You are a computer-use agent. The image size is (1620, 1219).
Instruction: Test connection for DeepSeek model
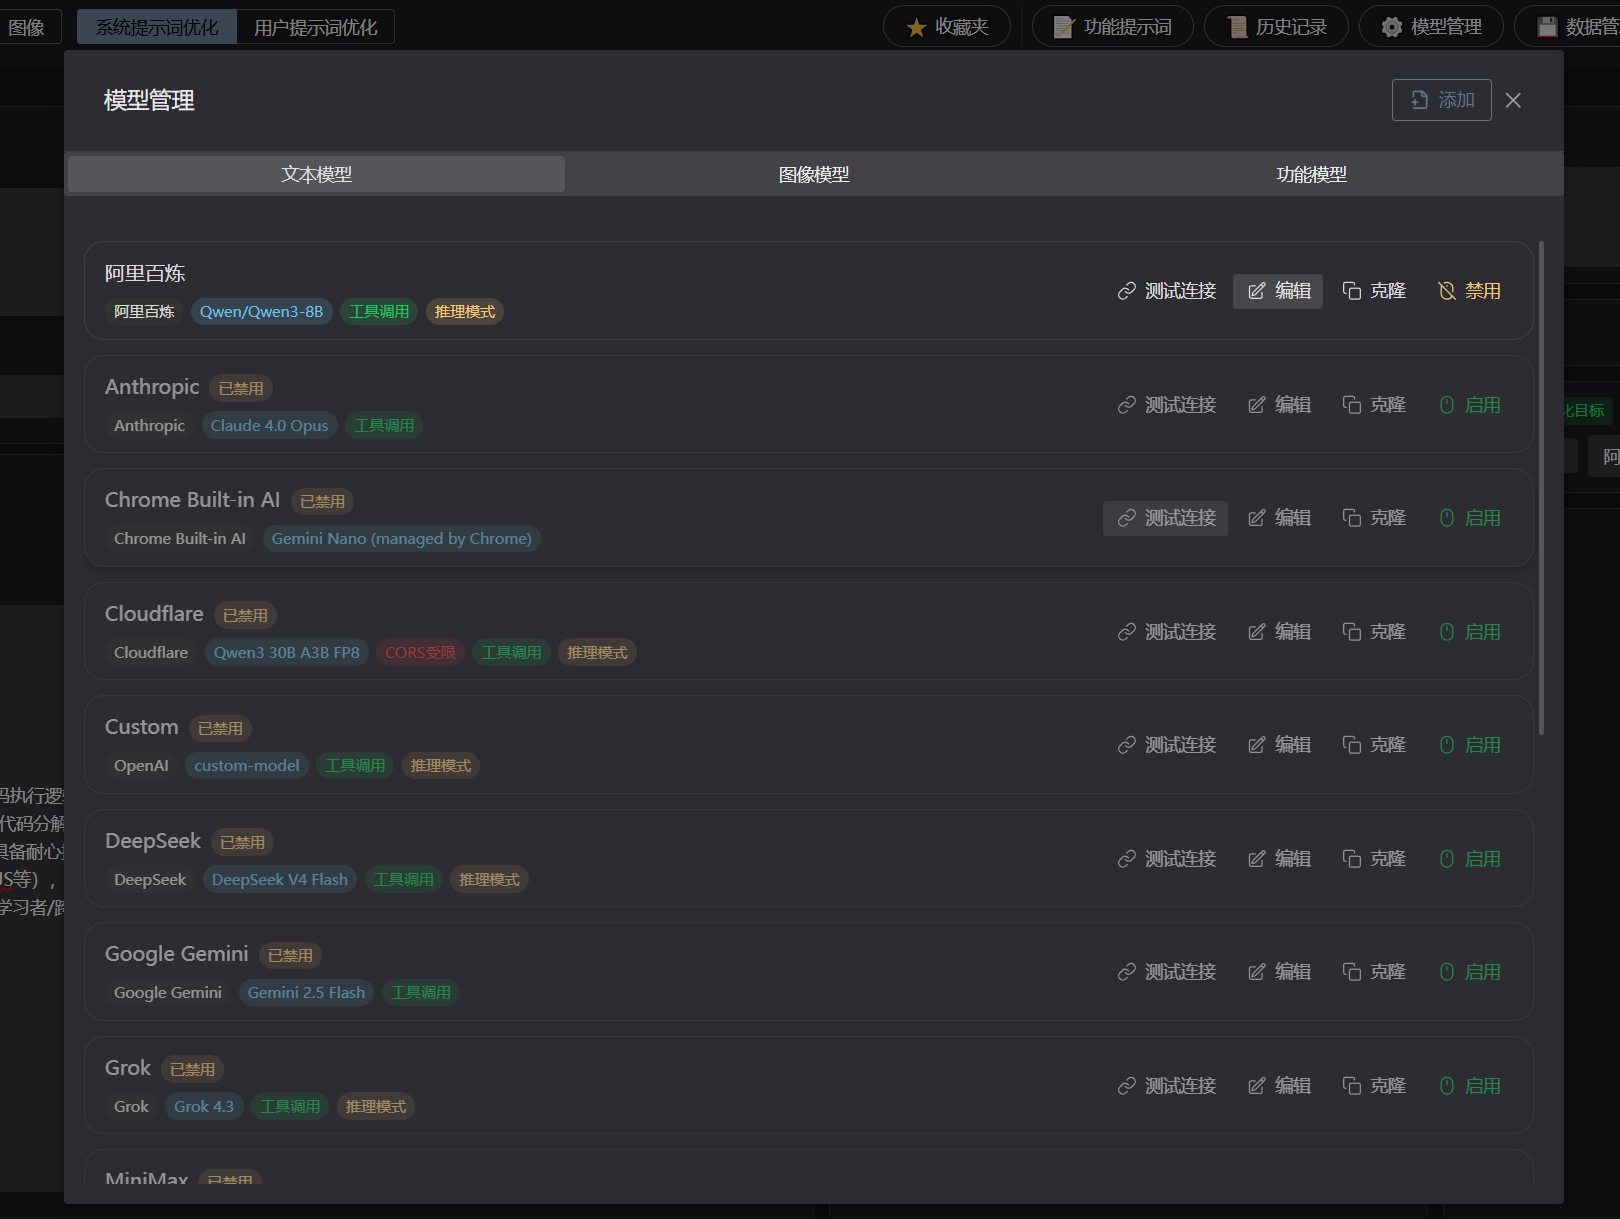click(1166, 859)
